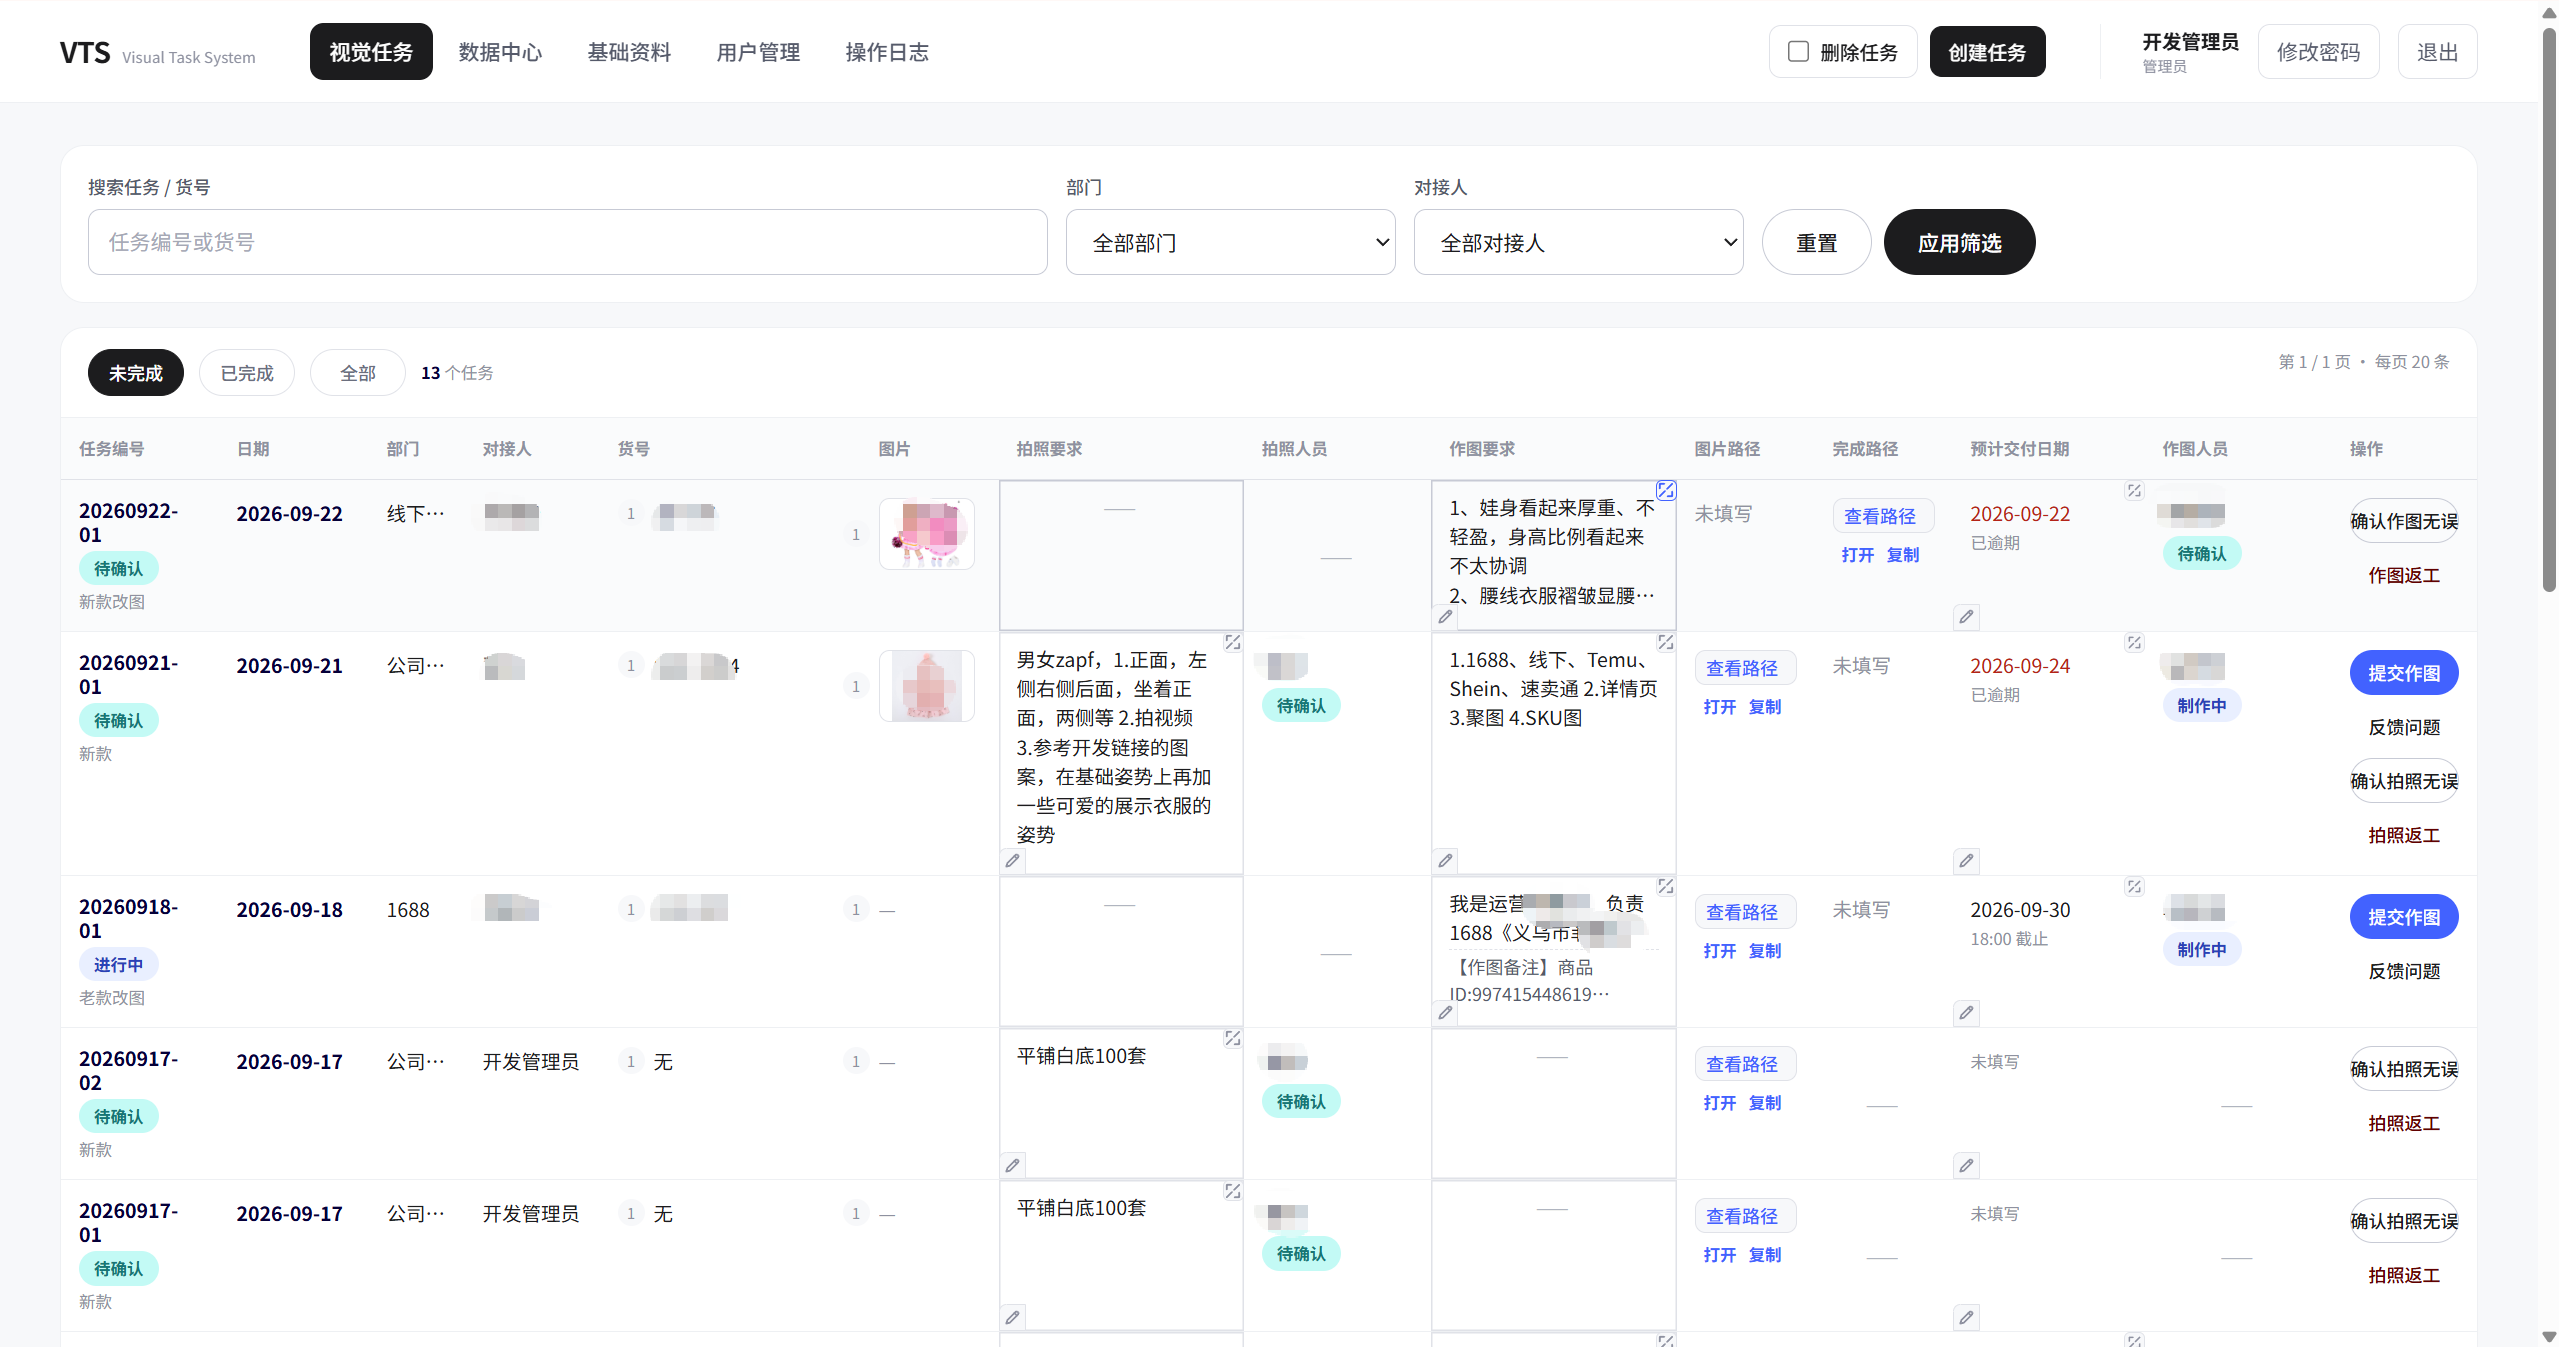
Task: Edit photo requirement pencil for task 20260917-01
Action: coord(1013,1317)
